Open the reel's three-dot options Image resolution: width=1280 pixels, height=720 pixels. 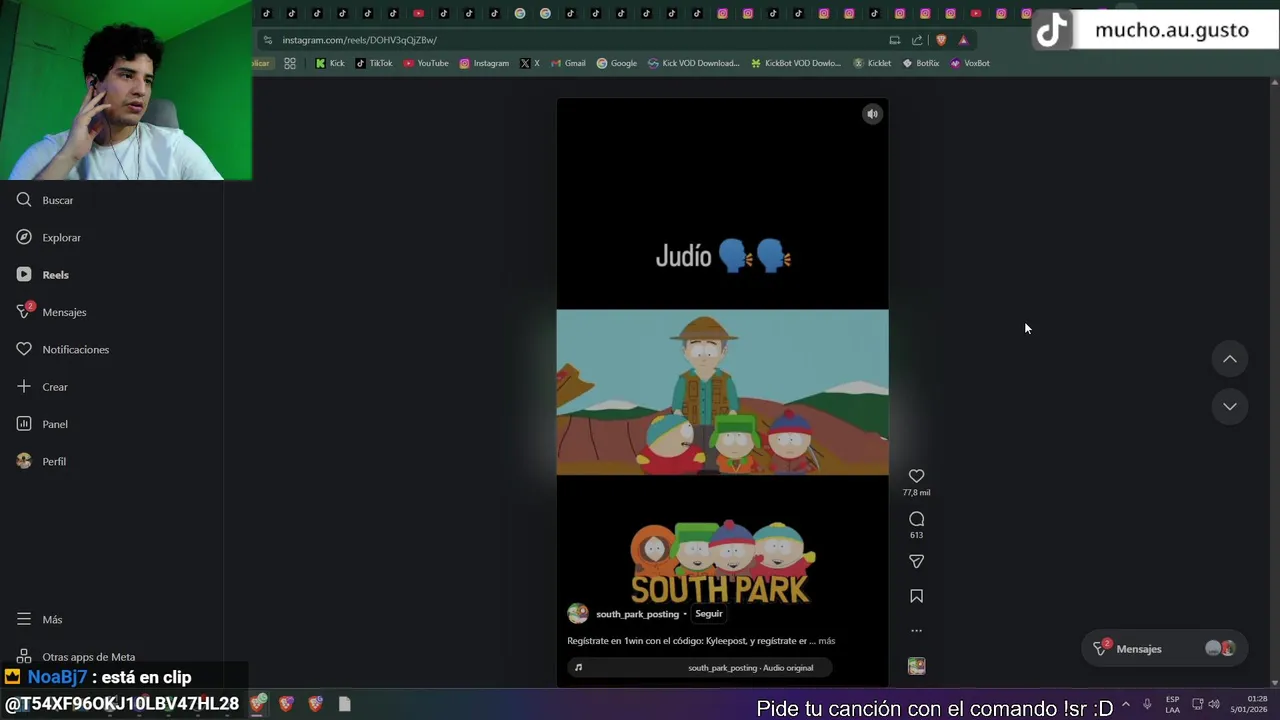point(916,631)
